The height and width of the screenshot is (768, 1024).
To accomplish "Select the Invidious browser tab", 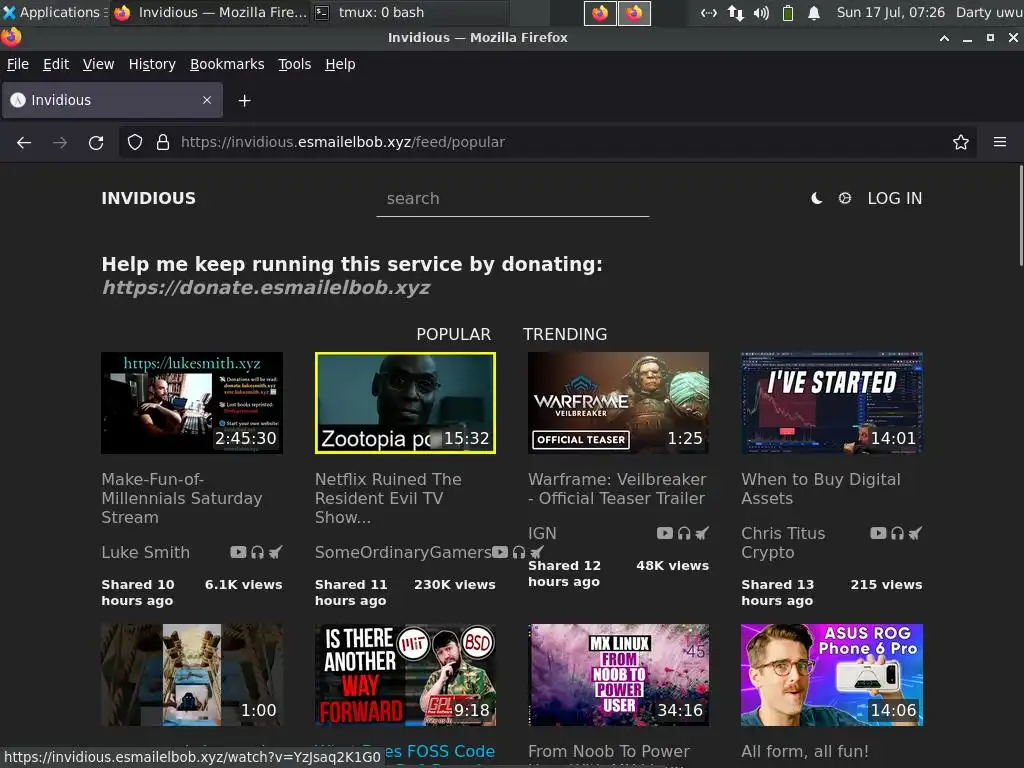I will [x=112, y=100].
